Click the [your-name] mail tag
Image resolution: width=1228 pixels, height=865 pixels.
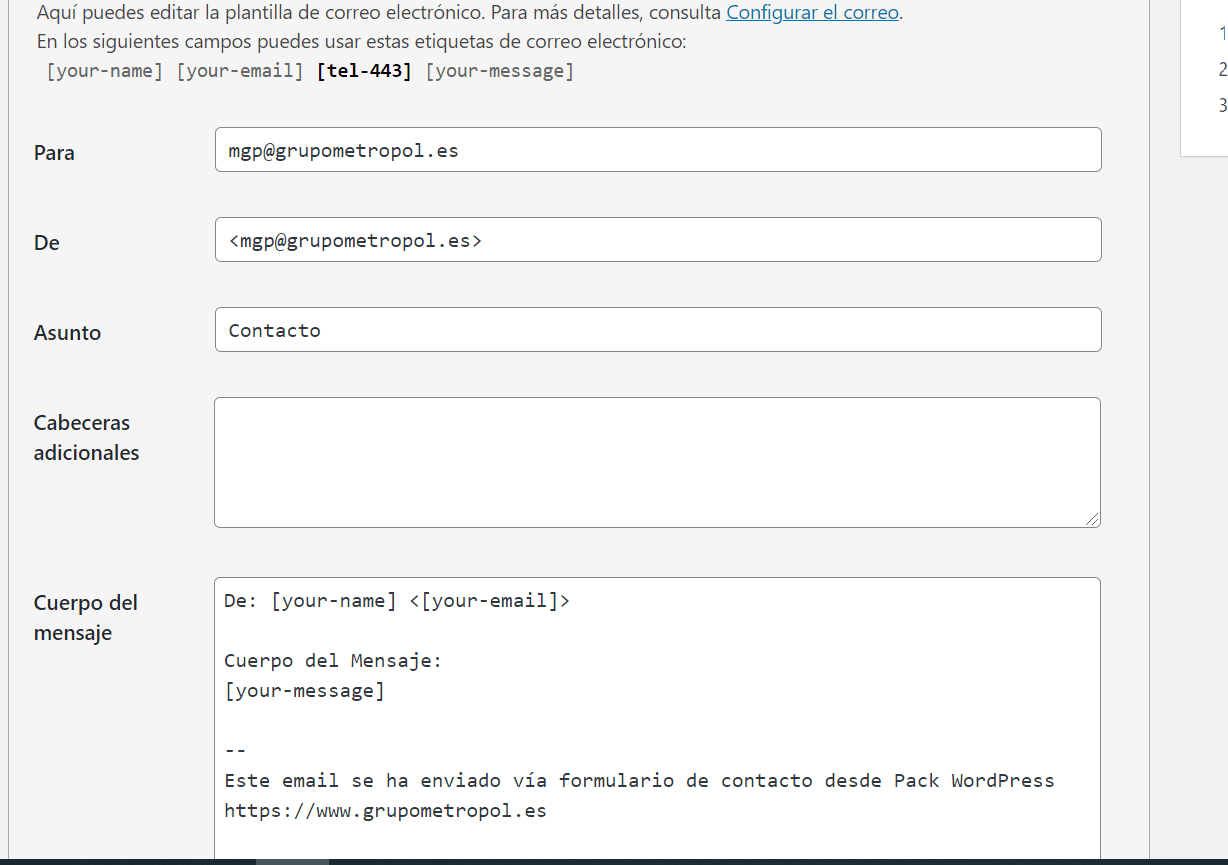point(105,71)
